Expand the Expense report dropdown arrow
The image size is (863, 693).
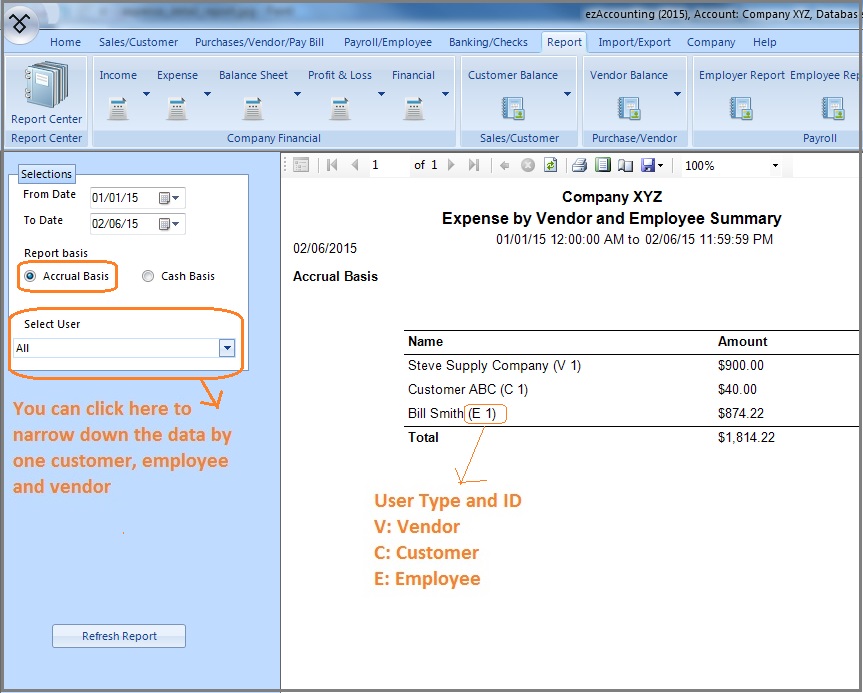207,95
